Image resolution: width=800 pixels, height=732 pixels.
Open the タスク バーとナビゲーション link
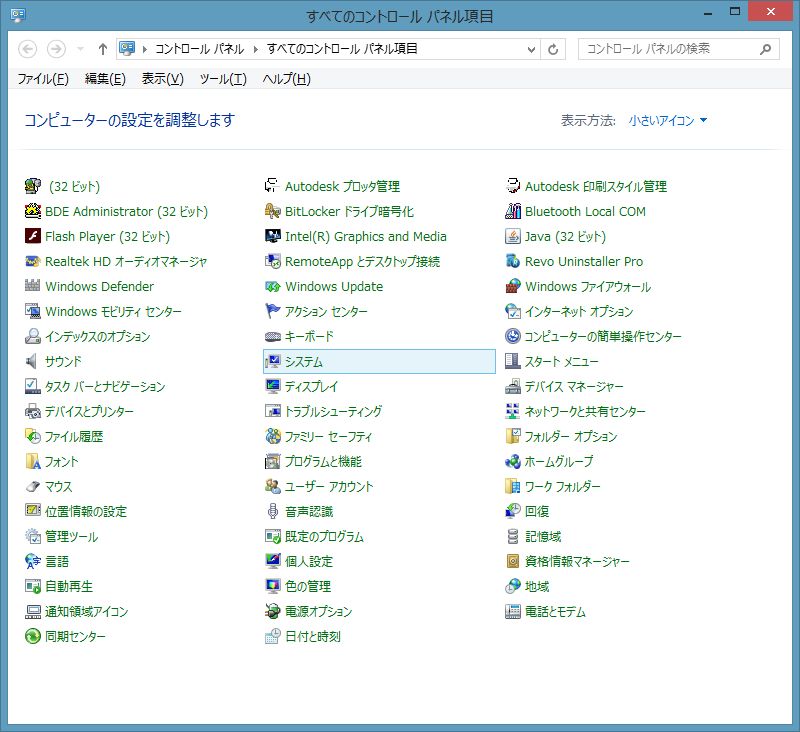pos(105,386)
